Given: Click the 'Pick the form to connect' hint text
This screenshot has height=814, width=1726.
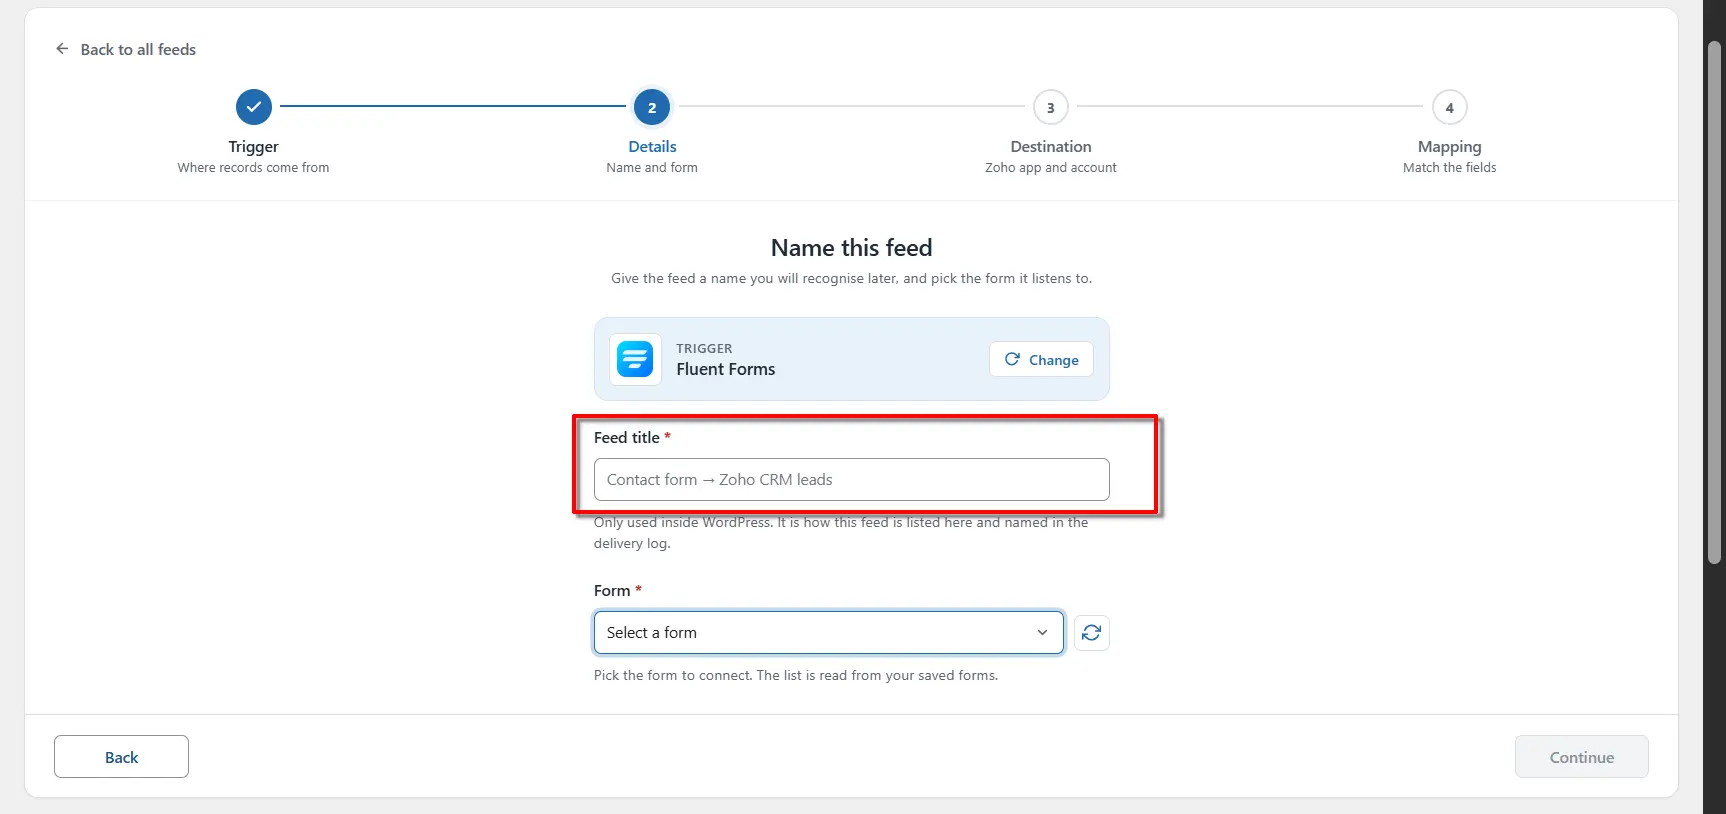Looking at the screenshot, I should [796, 675].
